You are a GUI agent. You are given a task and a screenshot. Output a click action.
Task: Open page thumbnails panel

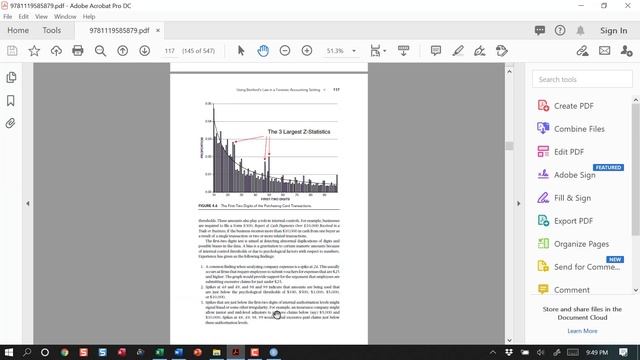point(11,78)
